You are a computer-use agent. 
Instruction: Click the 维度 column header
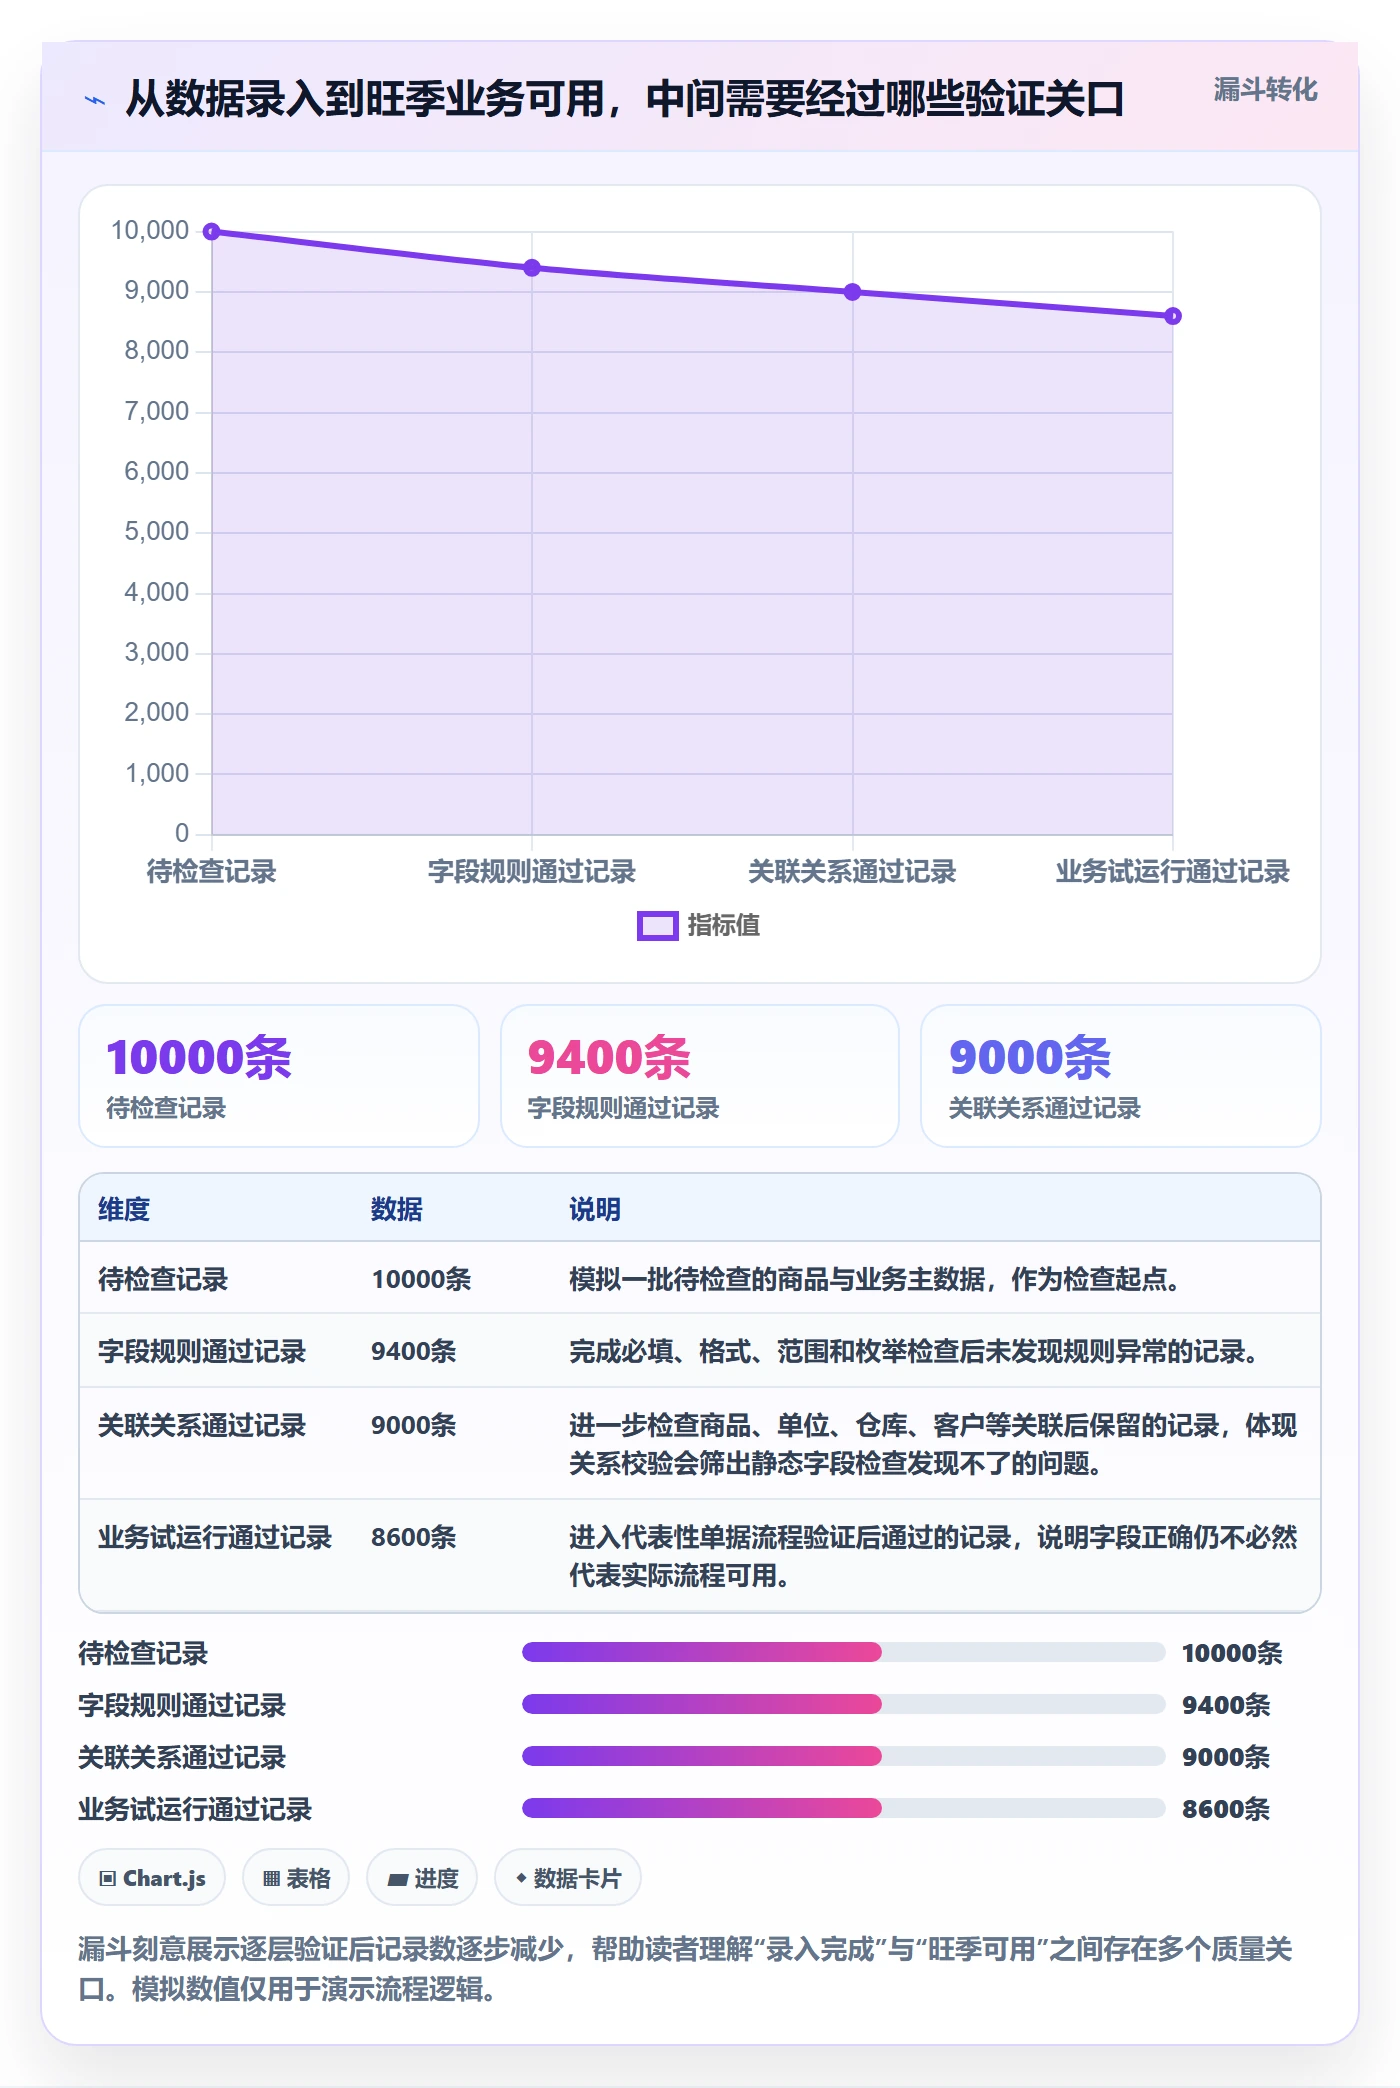124,1209
